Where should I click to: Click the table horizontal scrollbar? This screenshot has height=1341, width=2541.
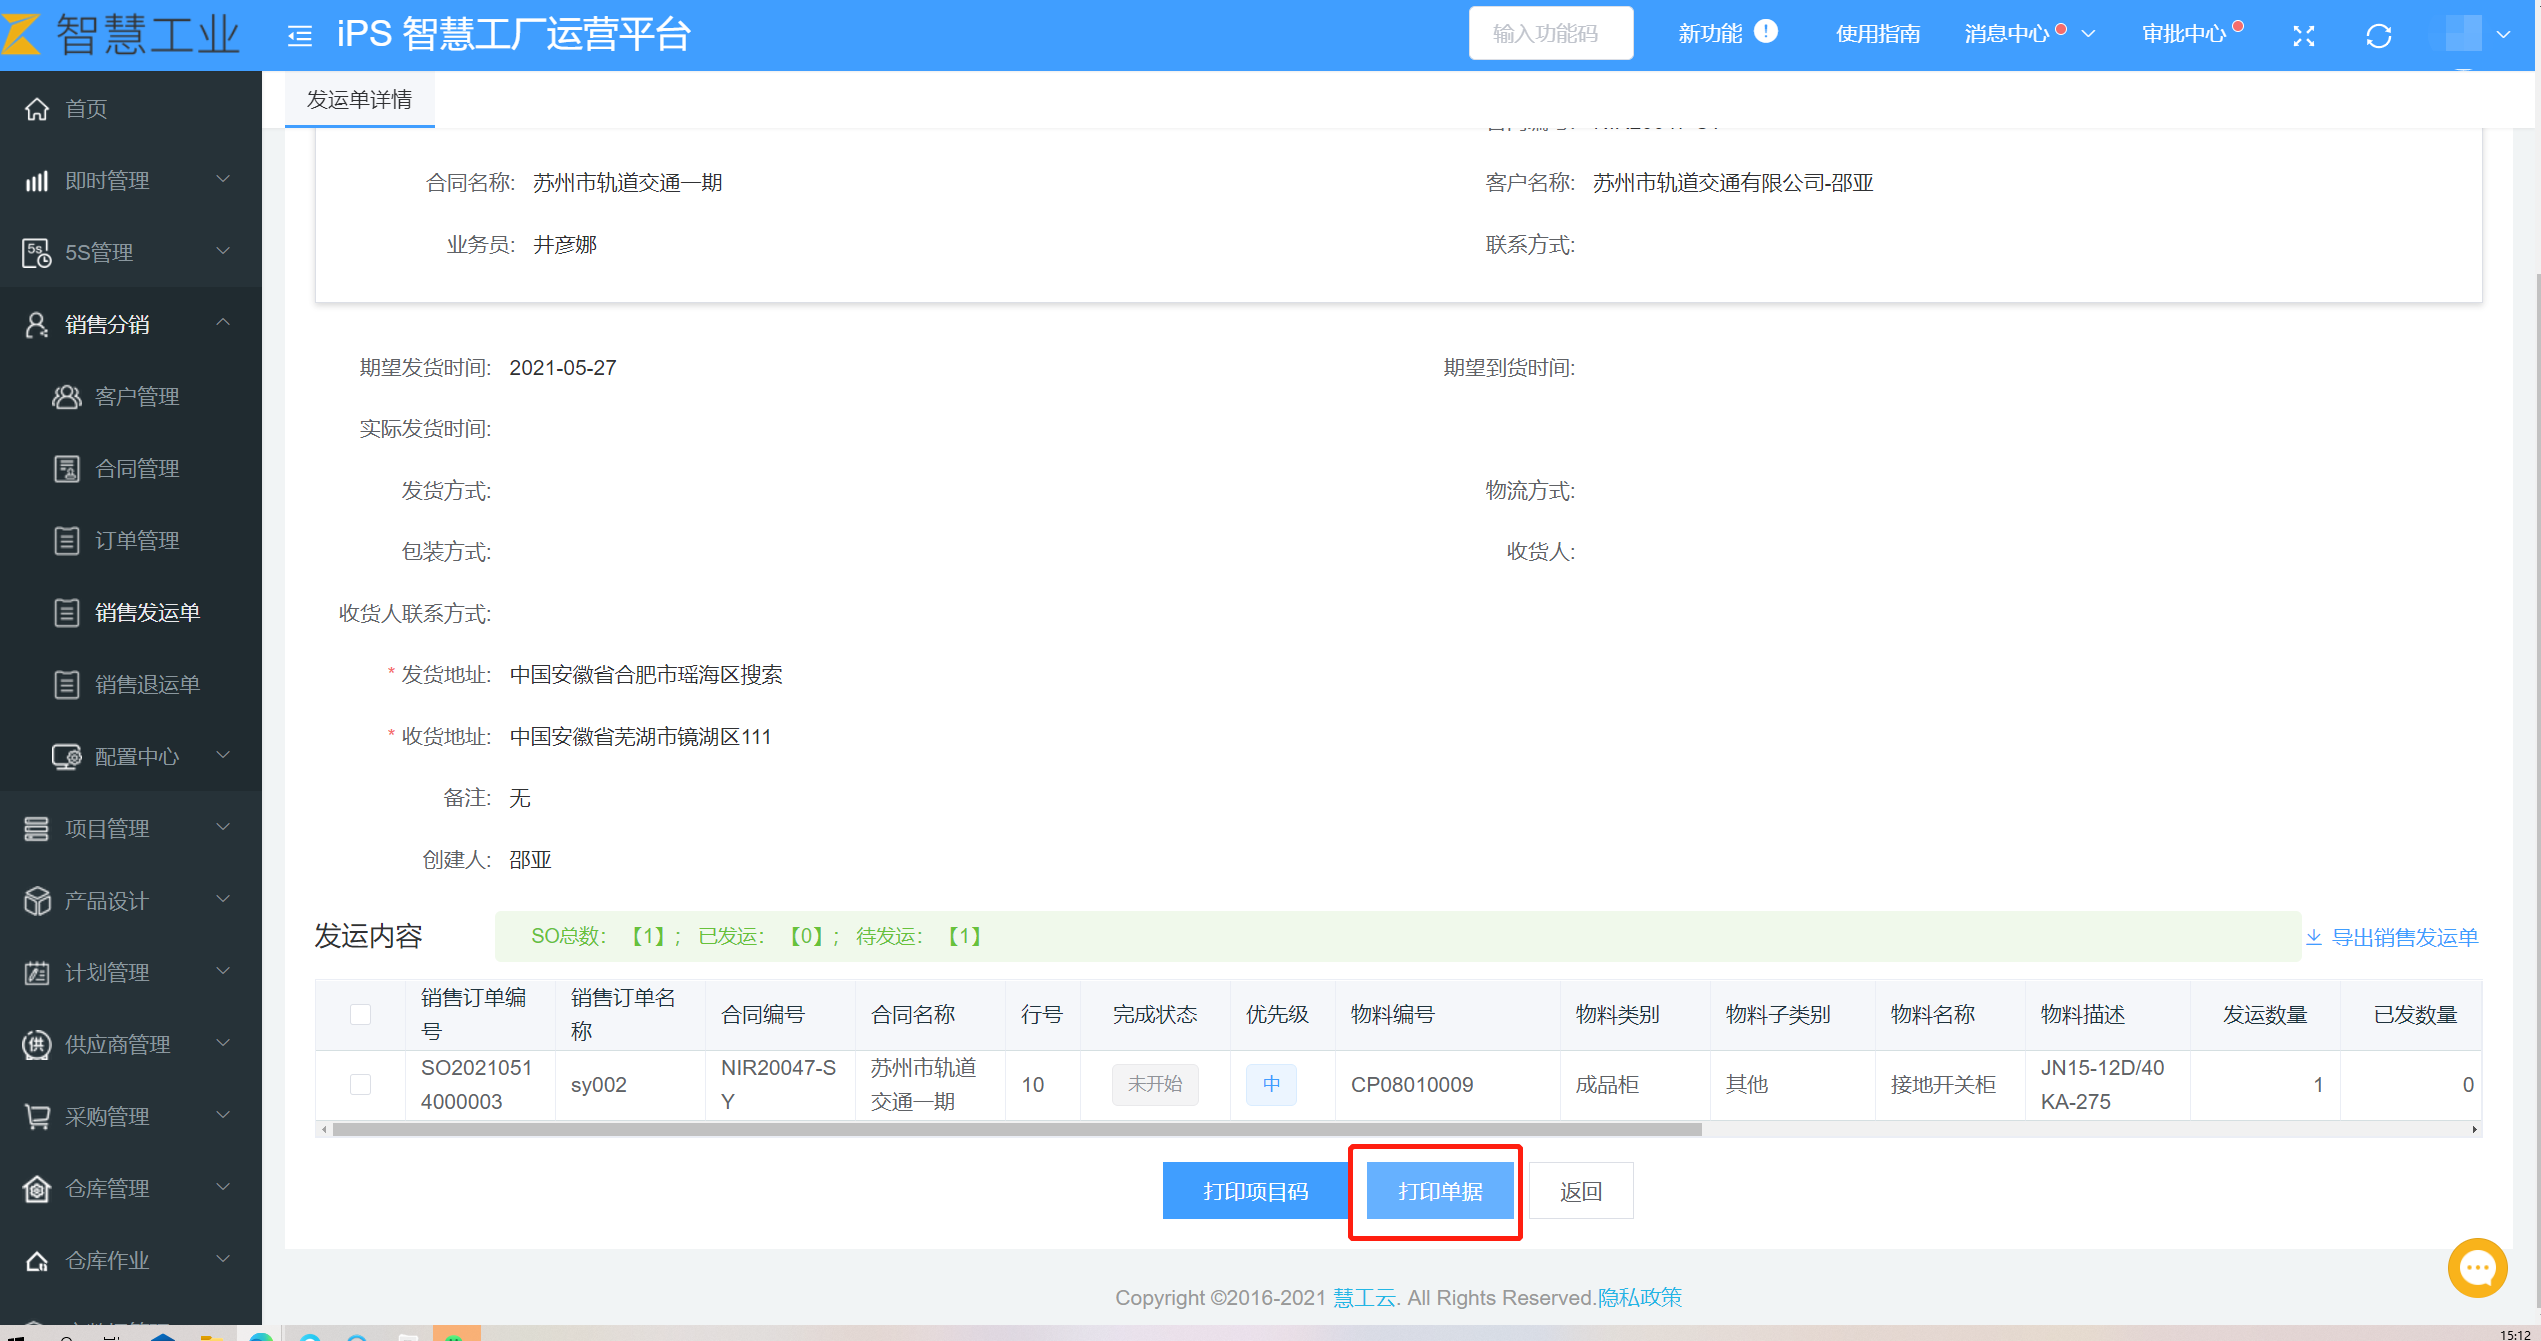1016,1129
